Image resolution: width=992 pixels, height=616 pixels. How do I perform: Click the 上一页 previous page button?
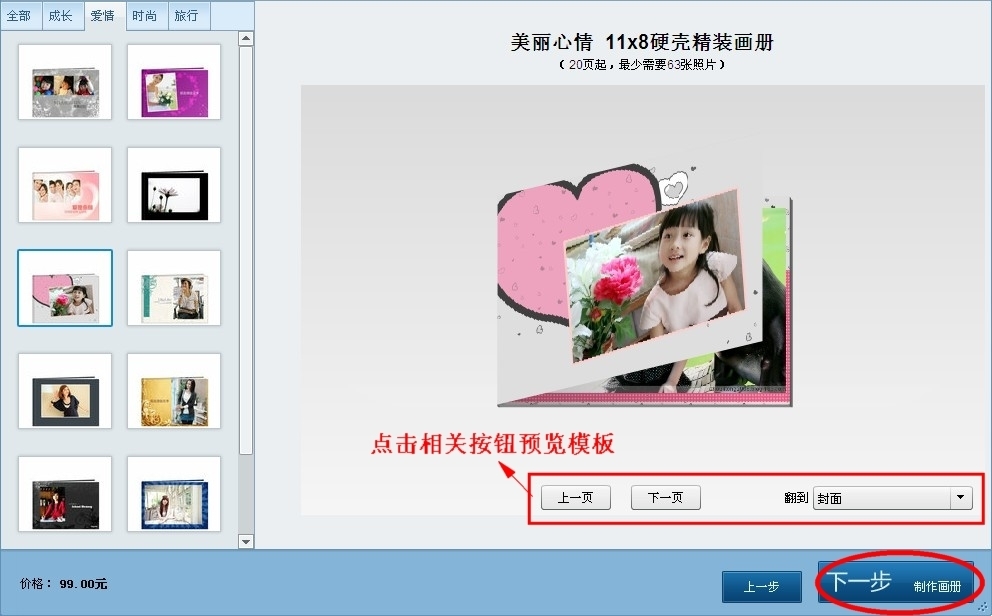[x=575, y=498]
